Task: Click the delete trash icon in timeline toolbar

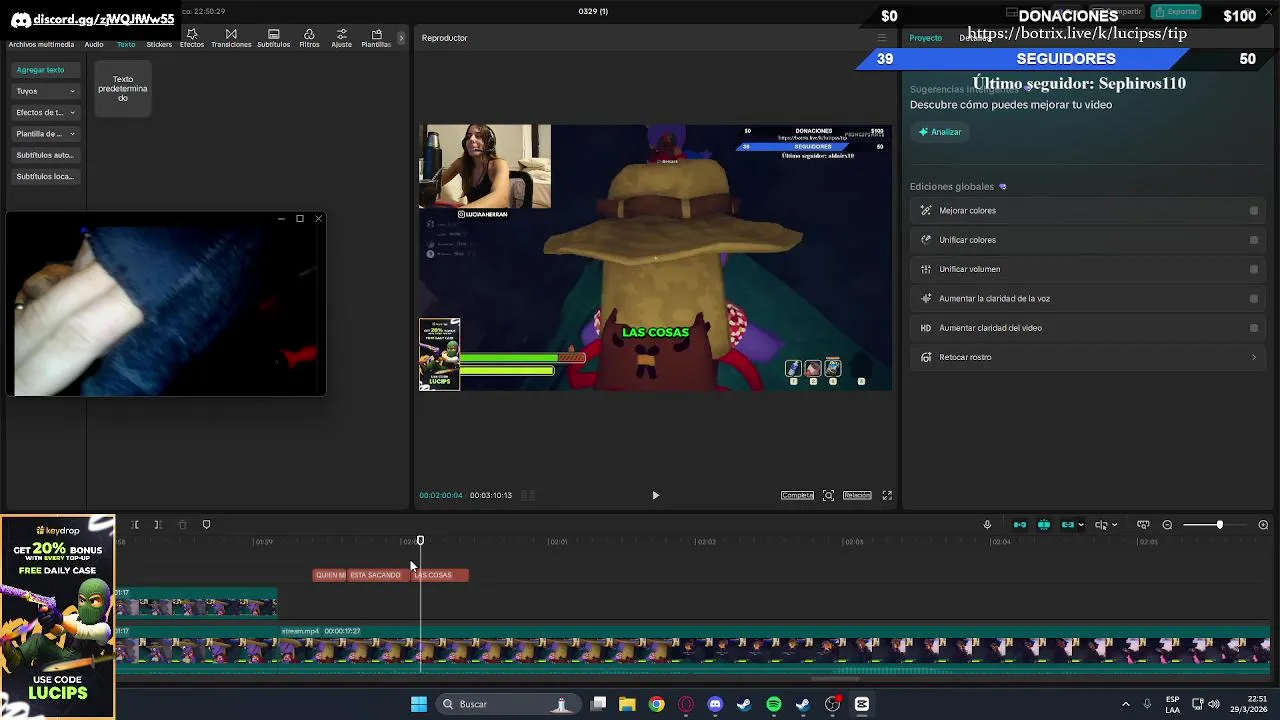Action: click(x=182, y=525)
